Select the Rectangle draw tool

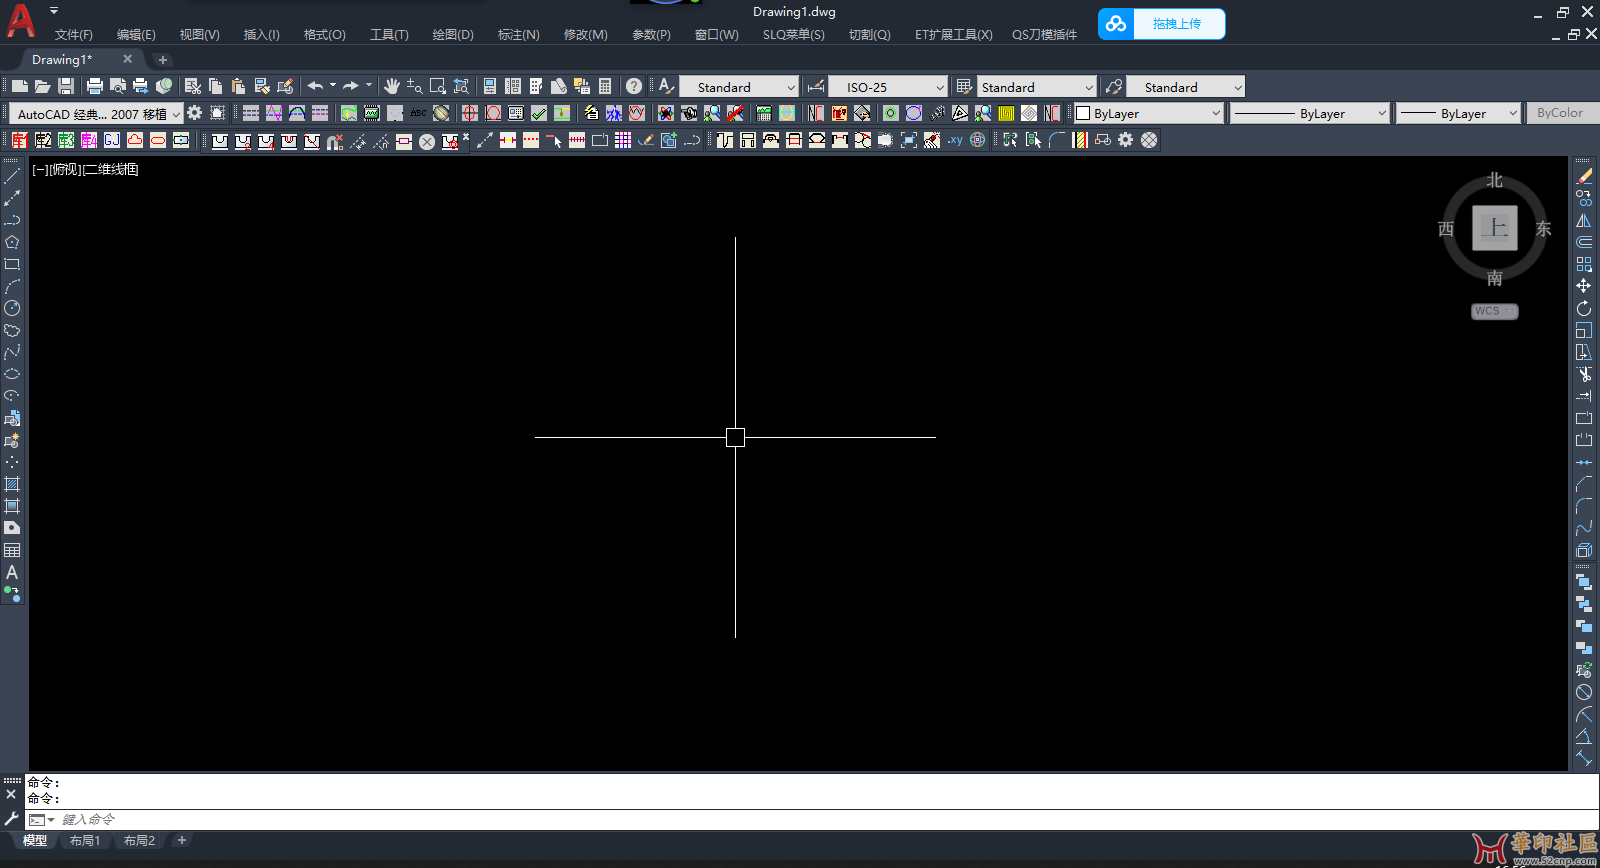[x=12, y=264]
